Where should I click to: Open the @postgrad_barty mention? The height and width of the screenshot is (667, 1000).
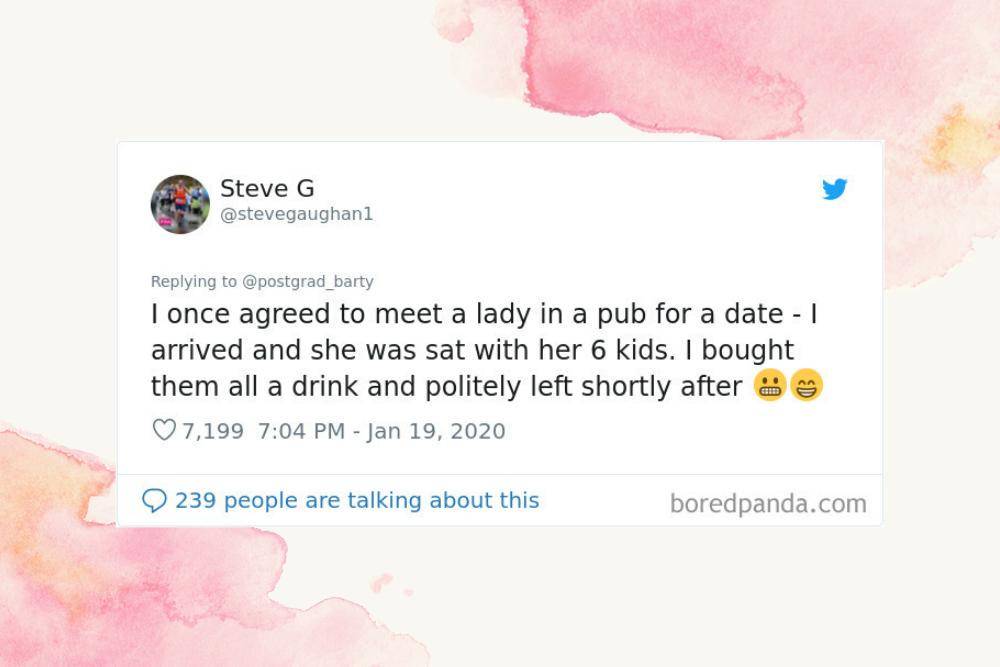click(x=308, y=281)
